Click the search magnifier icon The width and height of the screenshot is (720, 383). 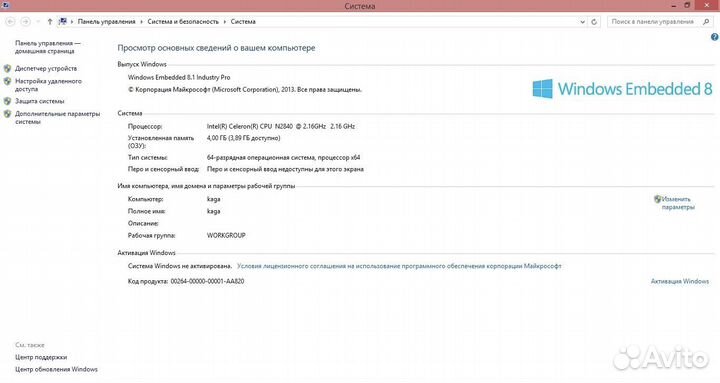(x=706, y=22)
